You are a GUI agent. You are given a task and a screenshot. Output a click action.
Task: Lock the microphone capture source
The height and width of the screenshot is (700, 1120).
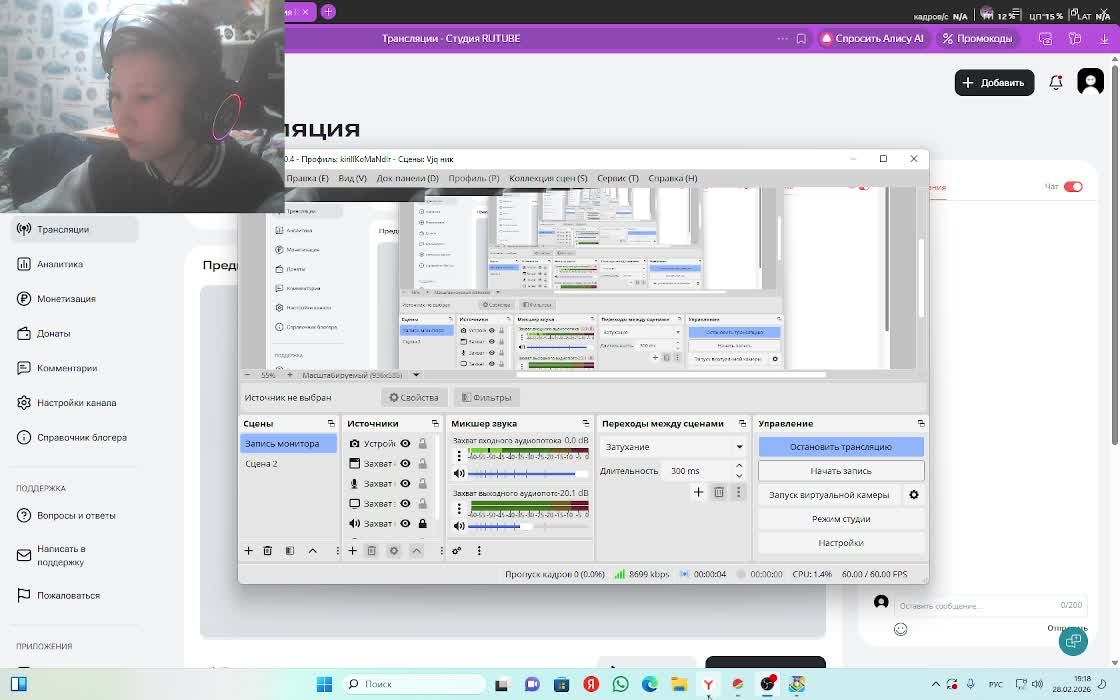click(x=423, y=484)
